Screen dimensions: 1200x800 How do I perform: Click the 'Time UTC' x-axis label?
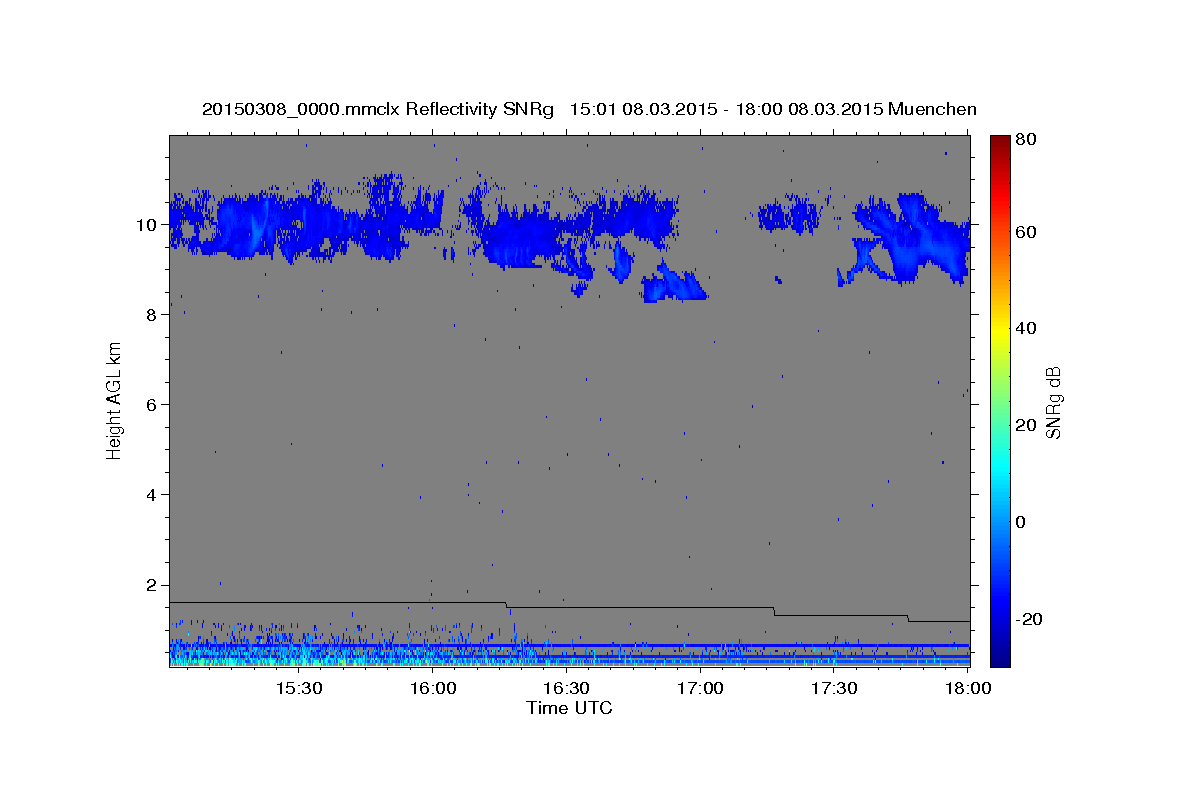coord(569,708)
